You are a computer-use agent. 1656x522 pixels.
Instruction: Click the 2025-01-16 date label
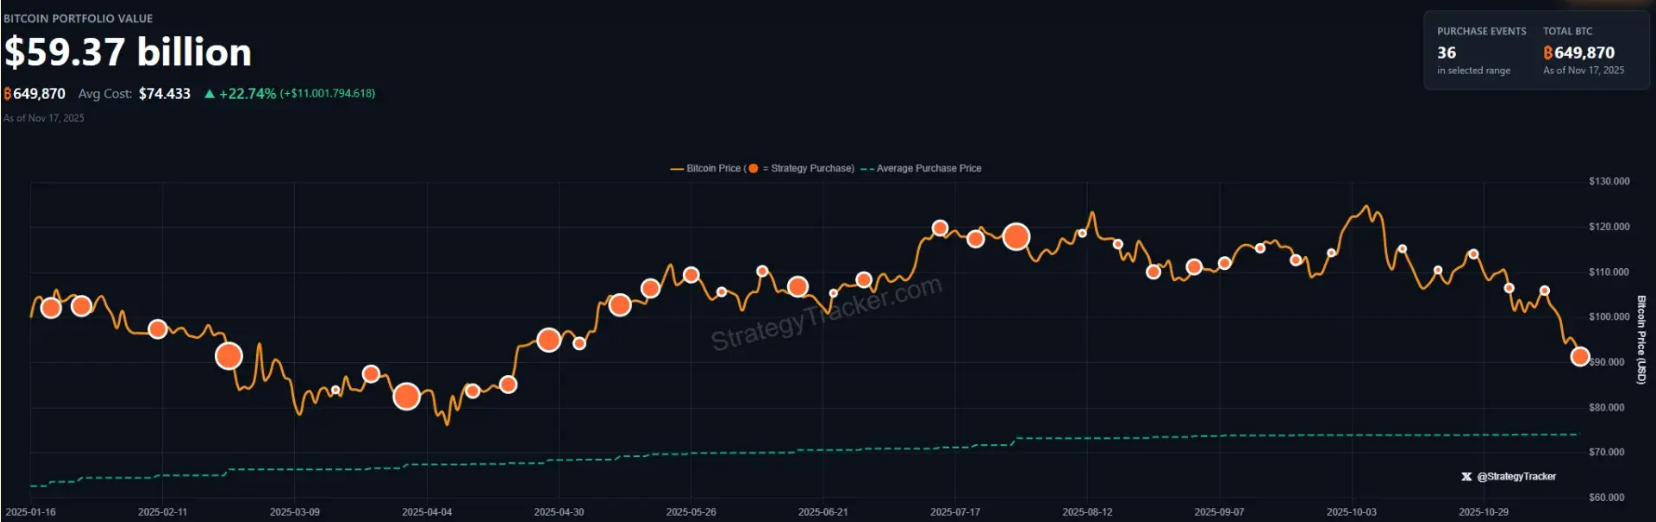30,512
